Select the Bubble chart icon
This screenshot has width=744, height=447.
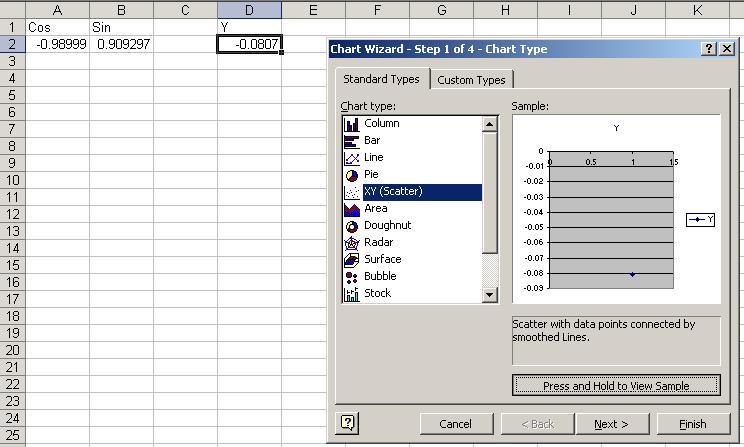pos(351,277)
